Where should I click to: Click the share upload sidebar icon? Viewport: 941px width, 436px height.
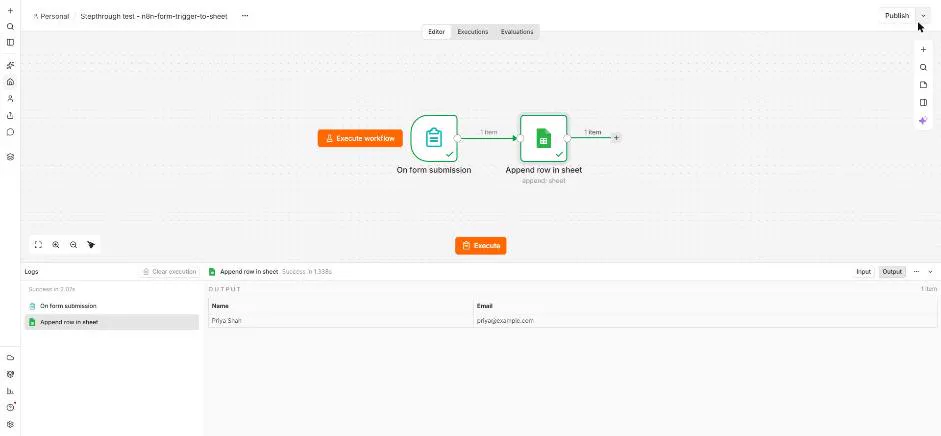[x=10, y=115]
